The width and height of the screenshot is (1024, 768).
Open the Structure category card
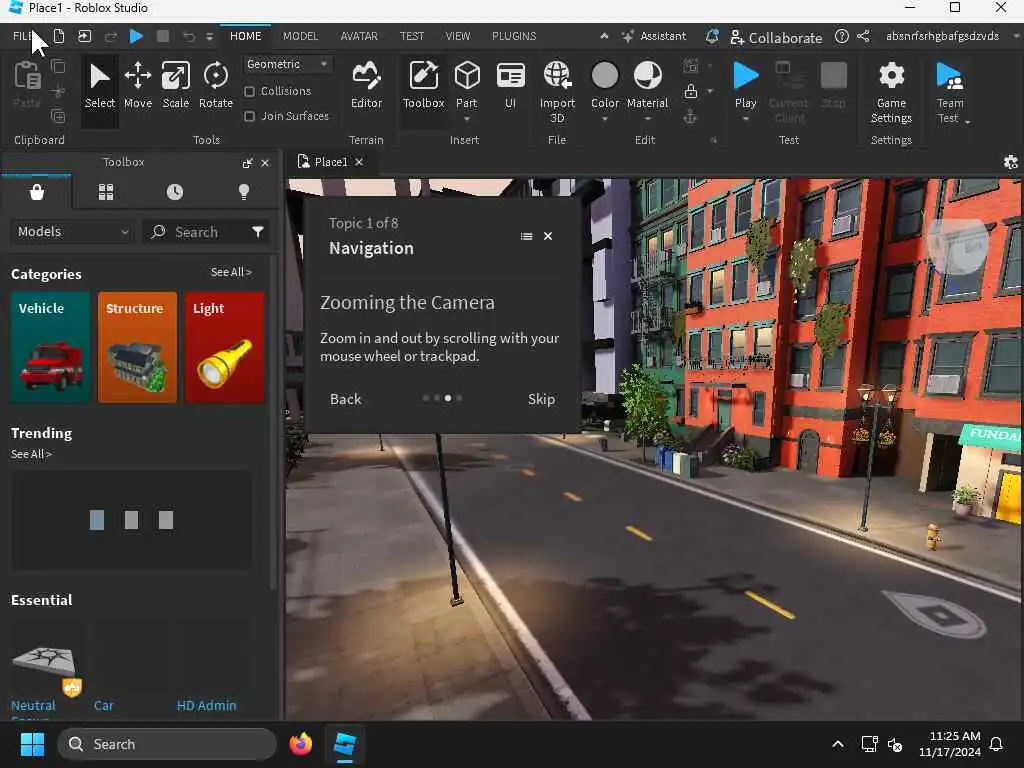click(137, 347)
